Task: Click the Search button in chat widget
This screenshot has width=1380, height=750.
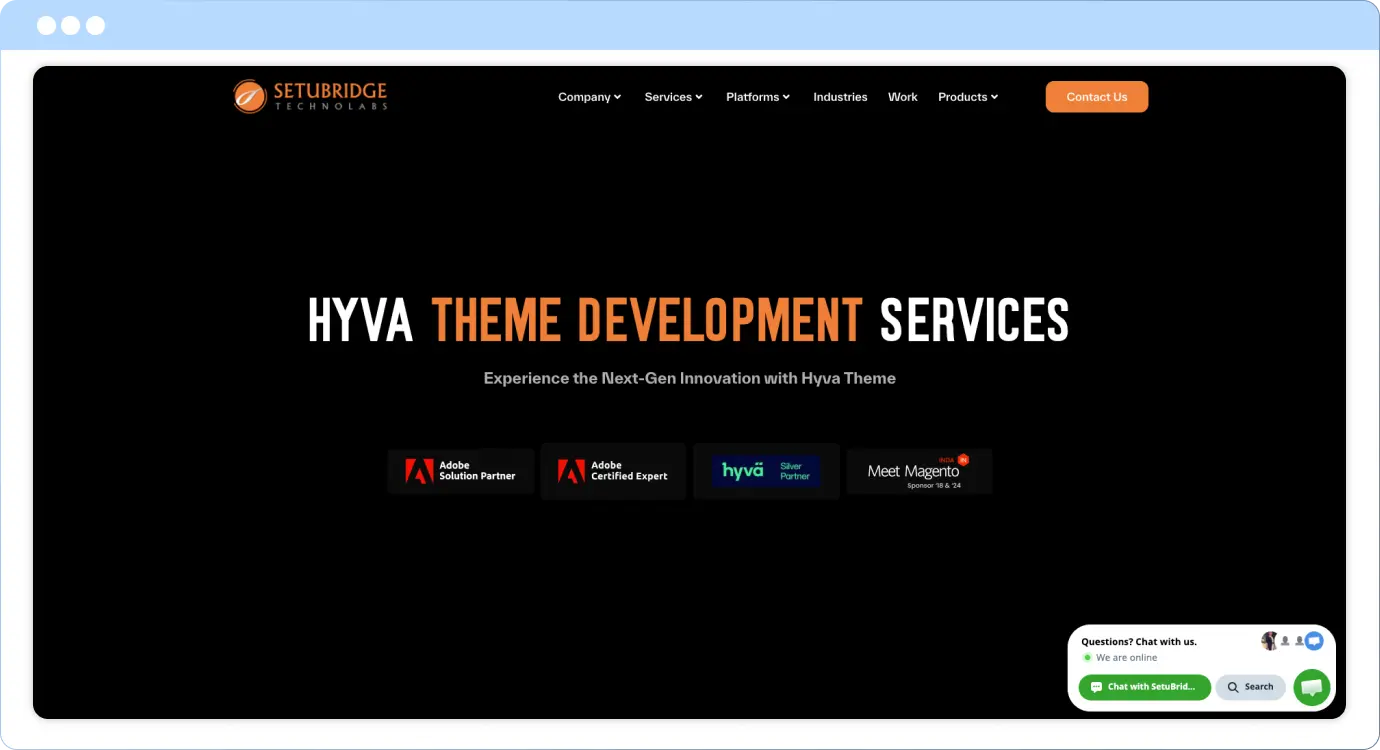Action: [x=1250, y=687]
